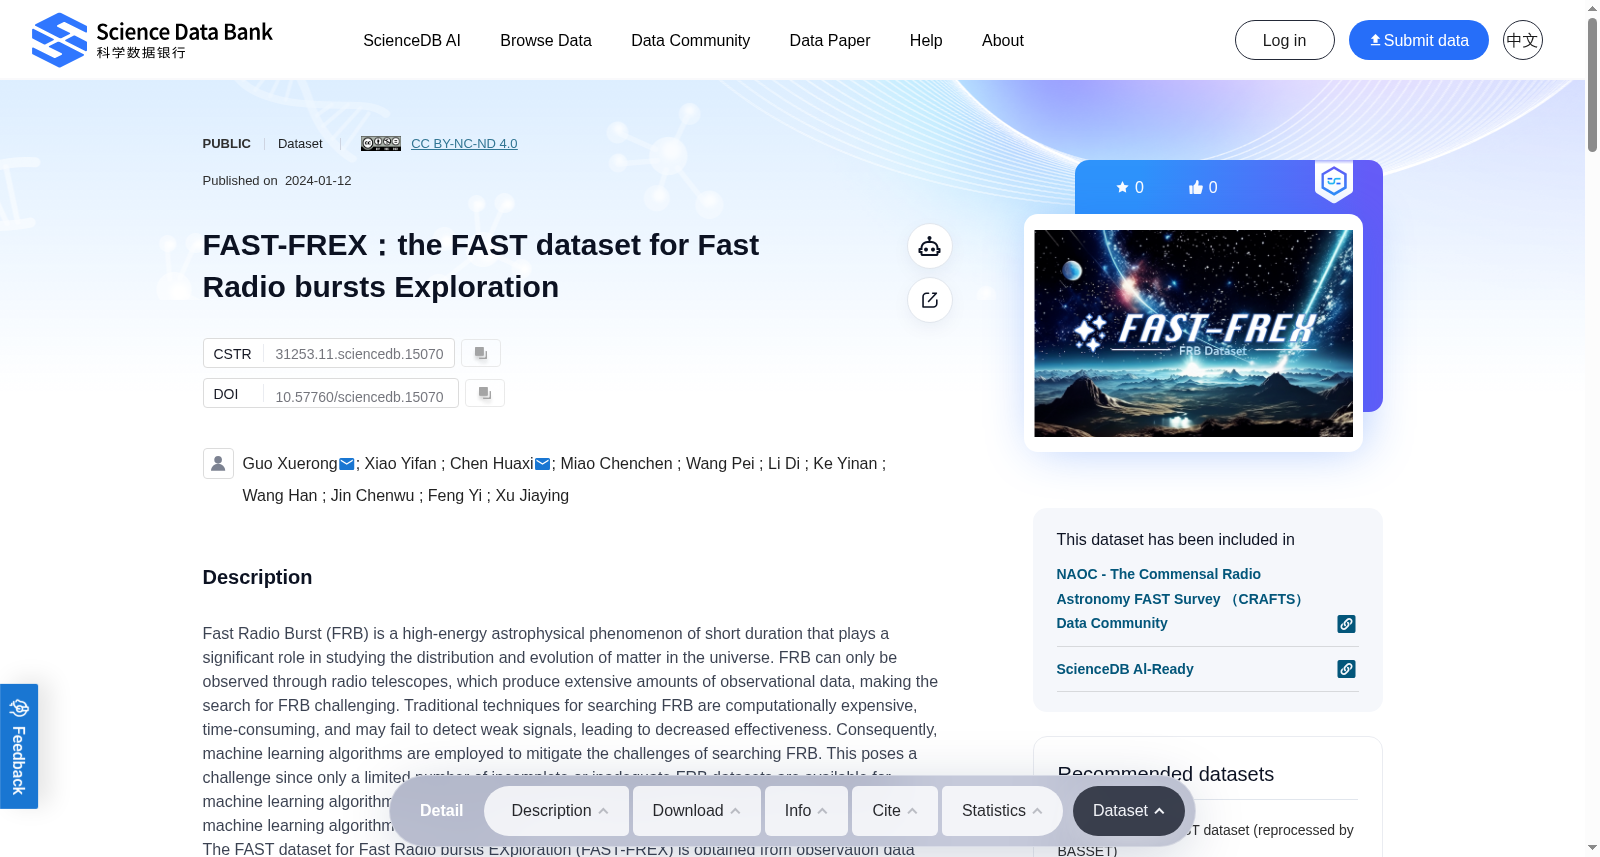Expand the Info section navigator
This screenshot has width=1600, height=857.
click(806, 811)
